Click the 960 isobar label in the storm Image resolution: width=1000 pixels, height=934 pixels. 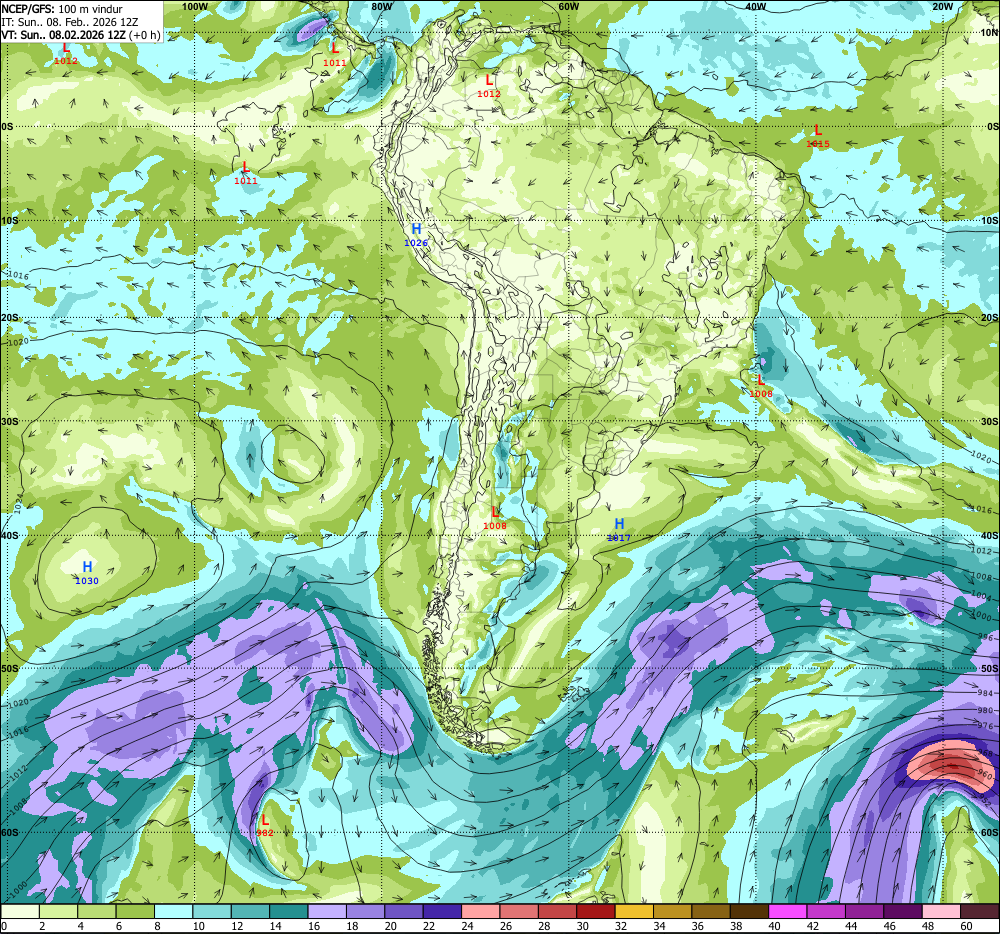pos(984,776)
